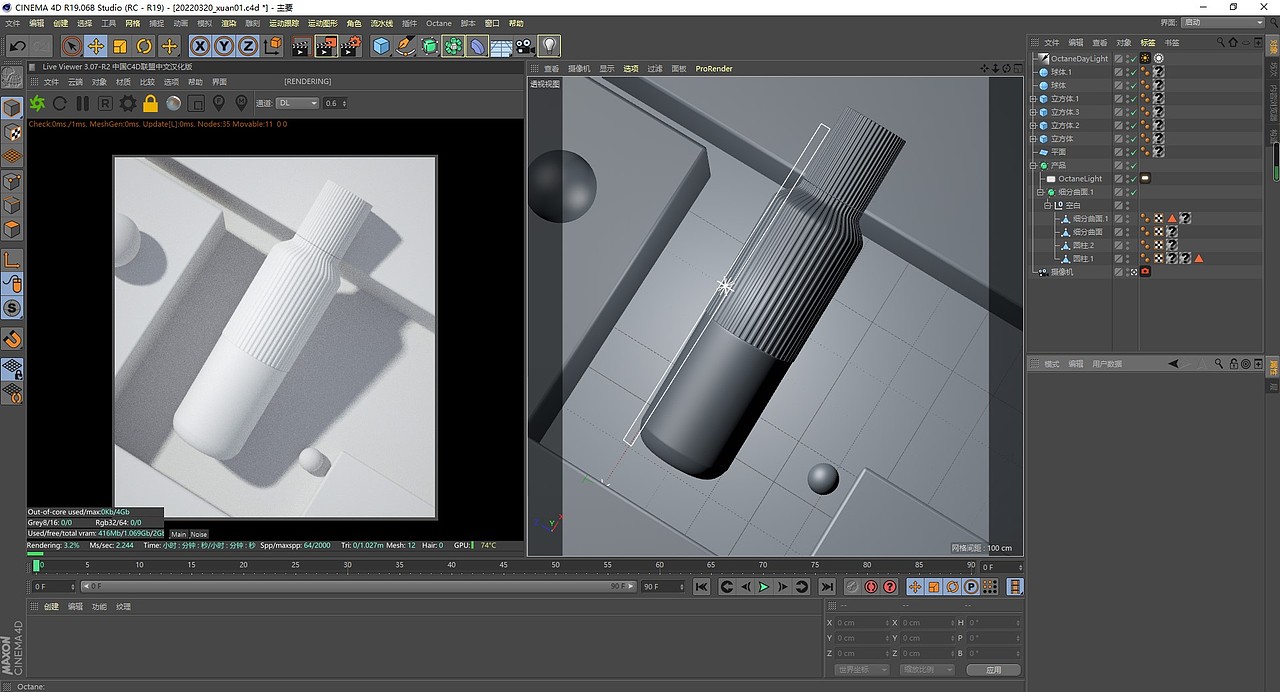Render the active view clapperboard icon
The height and width of the screenshot is (692, 1280).
[x=301, y=46]
